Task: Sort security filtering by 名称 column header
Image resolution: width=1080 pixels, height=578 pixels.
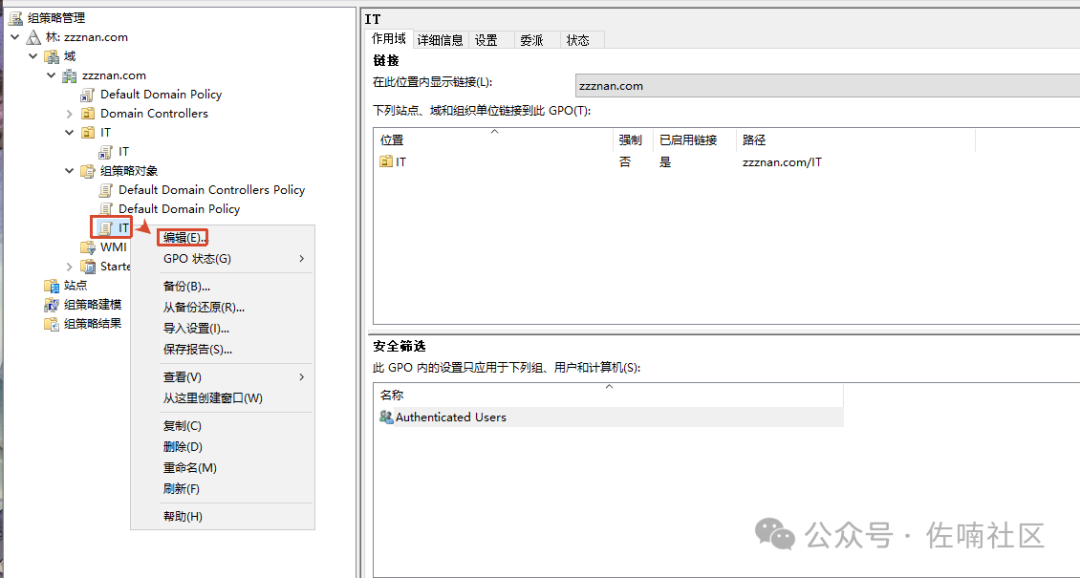Action: click(x=609, y=395)
